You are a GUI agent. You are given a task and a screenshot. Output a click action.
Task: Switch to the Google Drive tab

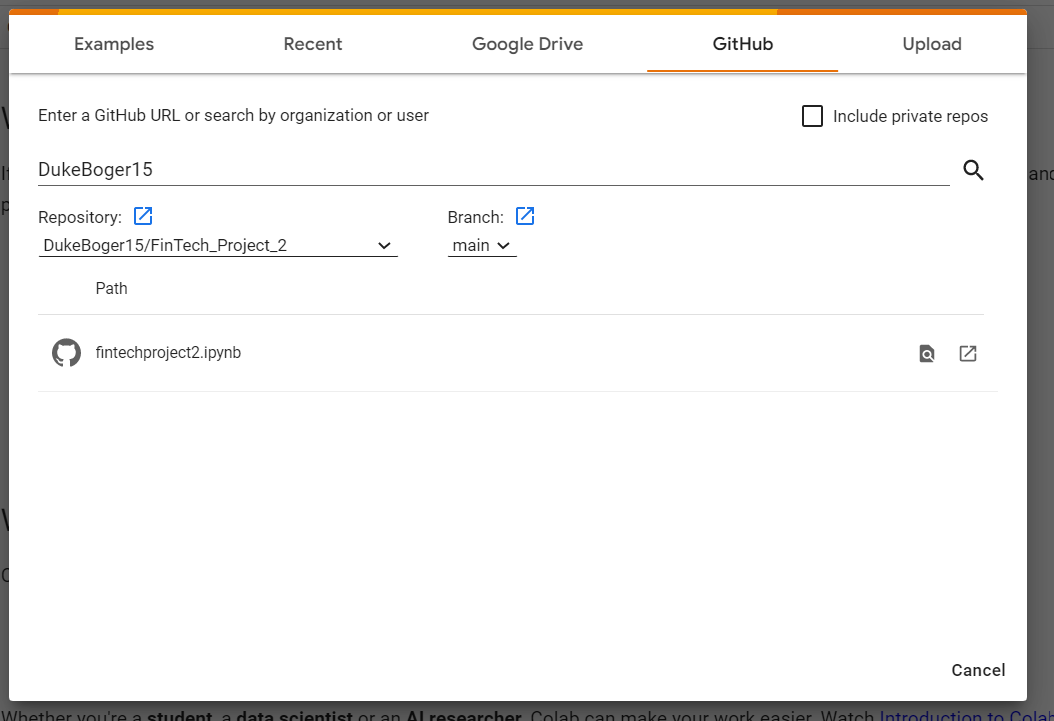click(x=527, y=44)
